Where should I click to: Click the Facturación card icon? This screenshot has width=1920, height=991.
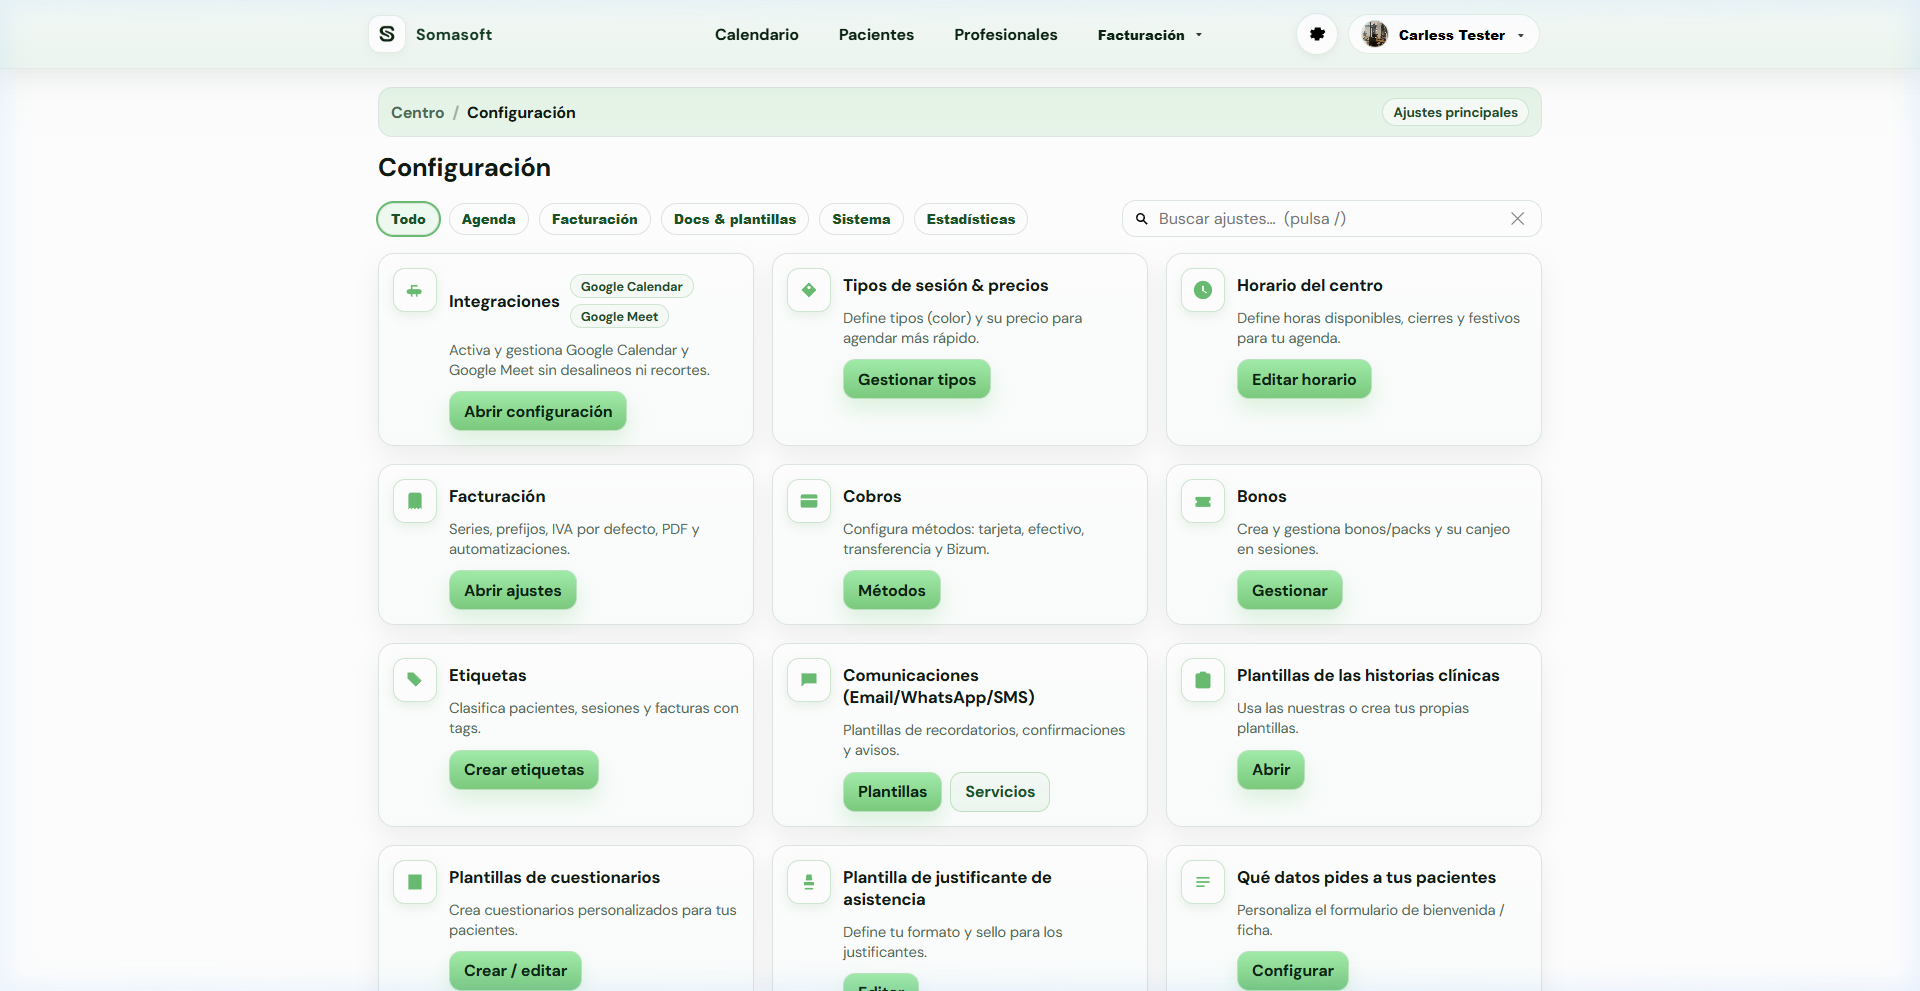pos(414,501)
